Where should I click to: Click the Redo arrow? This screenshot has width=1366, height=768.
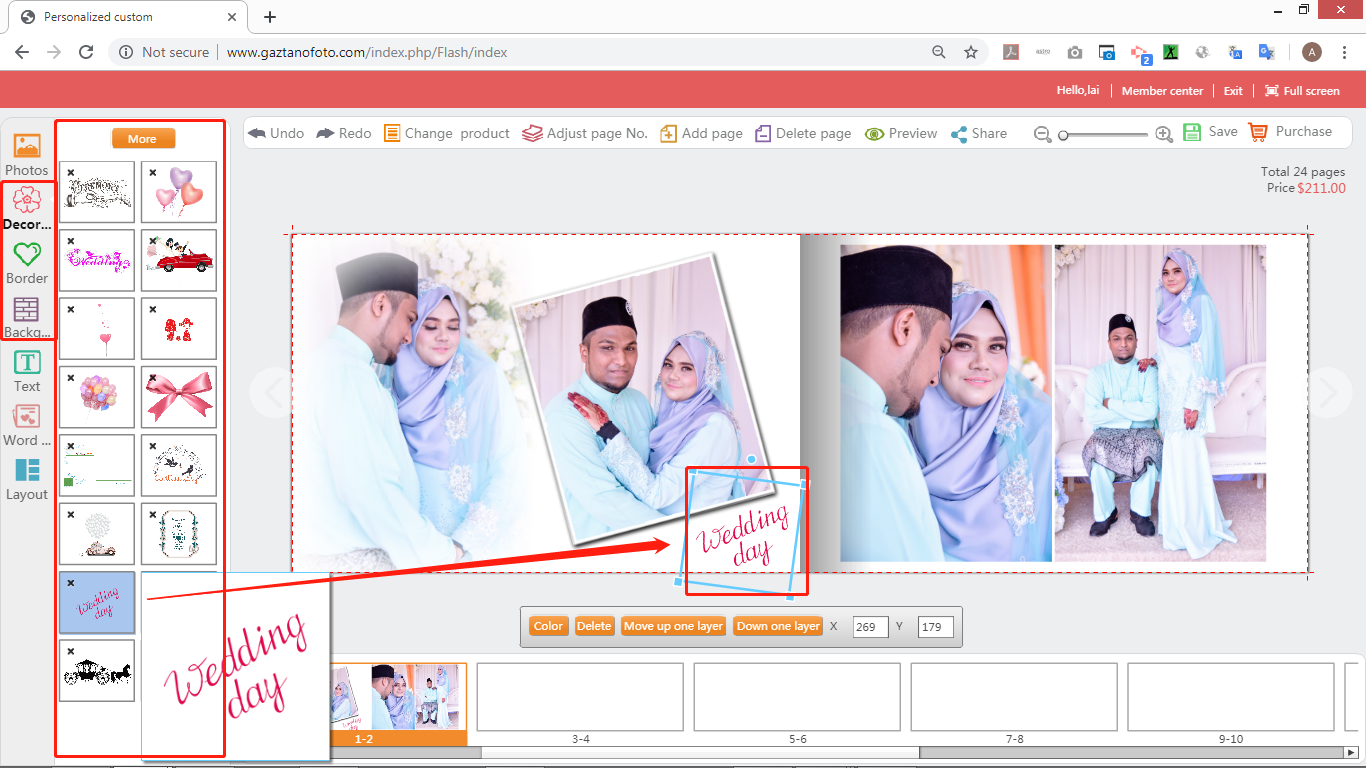click(x=325, y=133)
